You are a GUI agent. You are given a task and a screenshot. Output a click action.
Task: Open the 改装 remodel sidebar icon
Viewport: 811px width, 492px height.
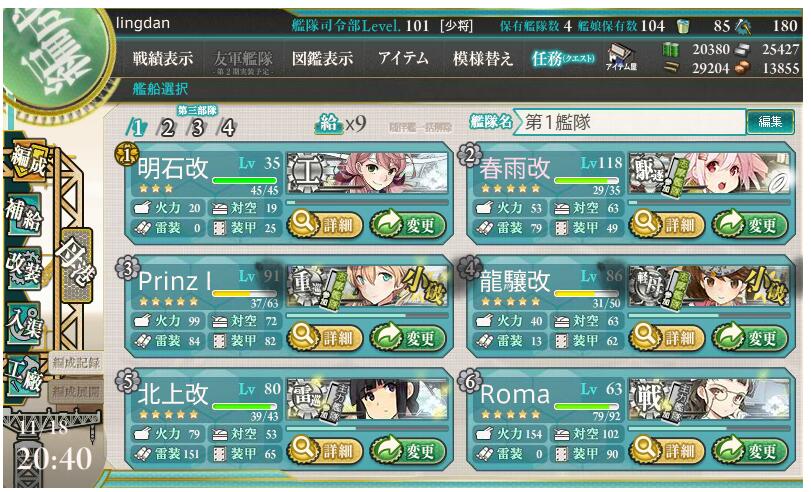[23, 268]
